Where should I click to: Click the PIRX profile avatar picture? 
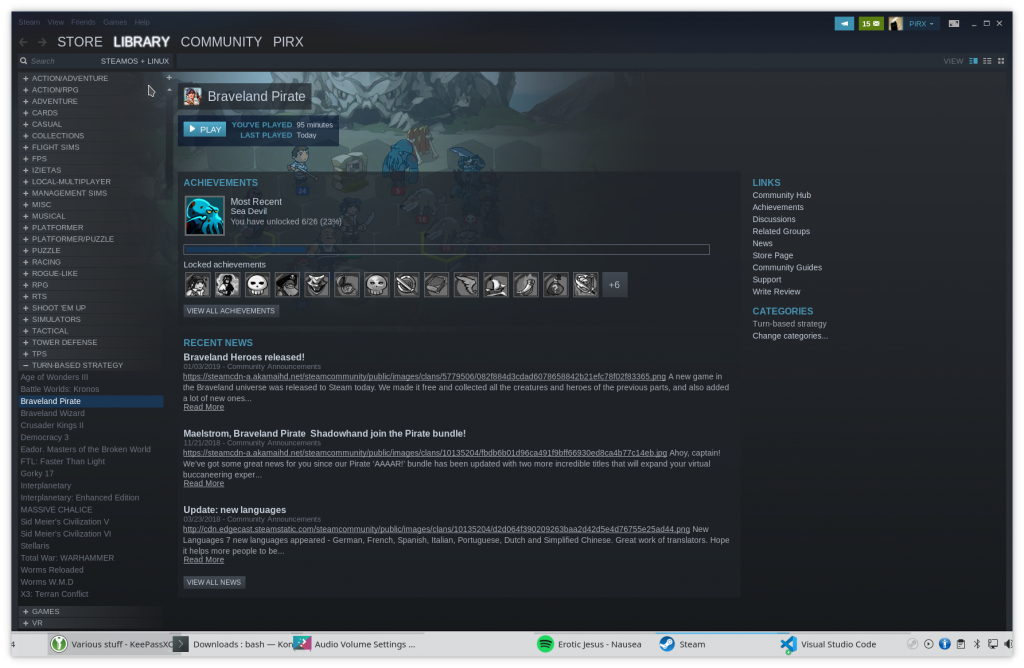pos(895,24)
